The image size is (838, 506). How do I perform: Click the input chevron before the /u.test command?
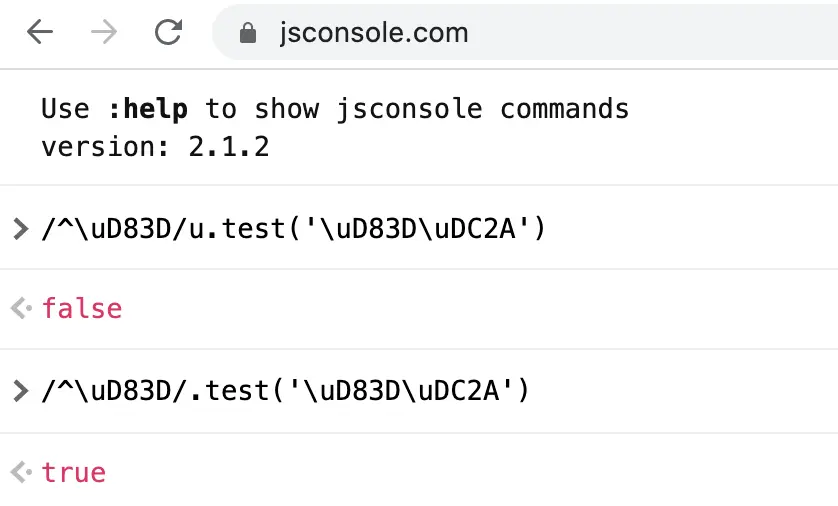[20, 229]
